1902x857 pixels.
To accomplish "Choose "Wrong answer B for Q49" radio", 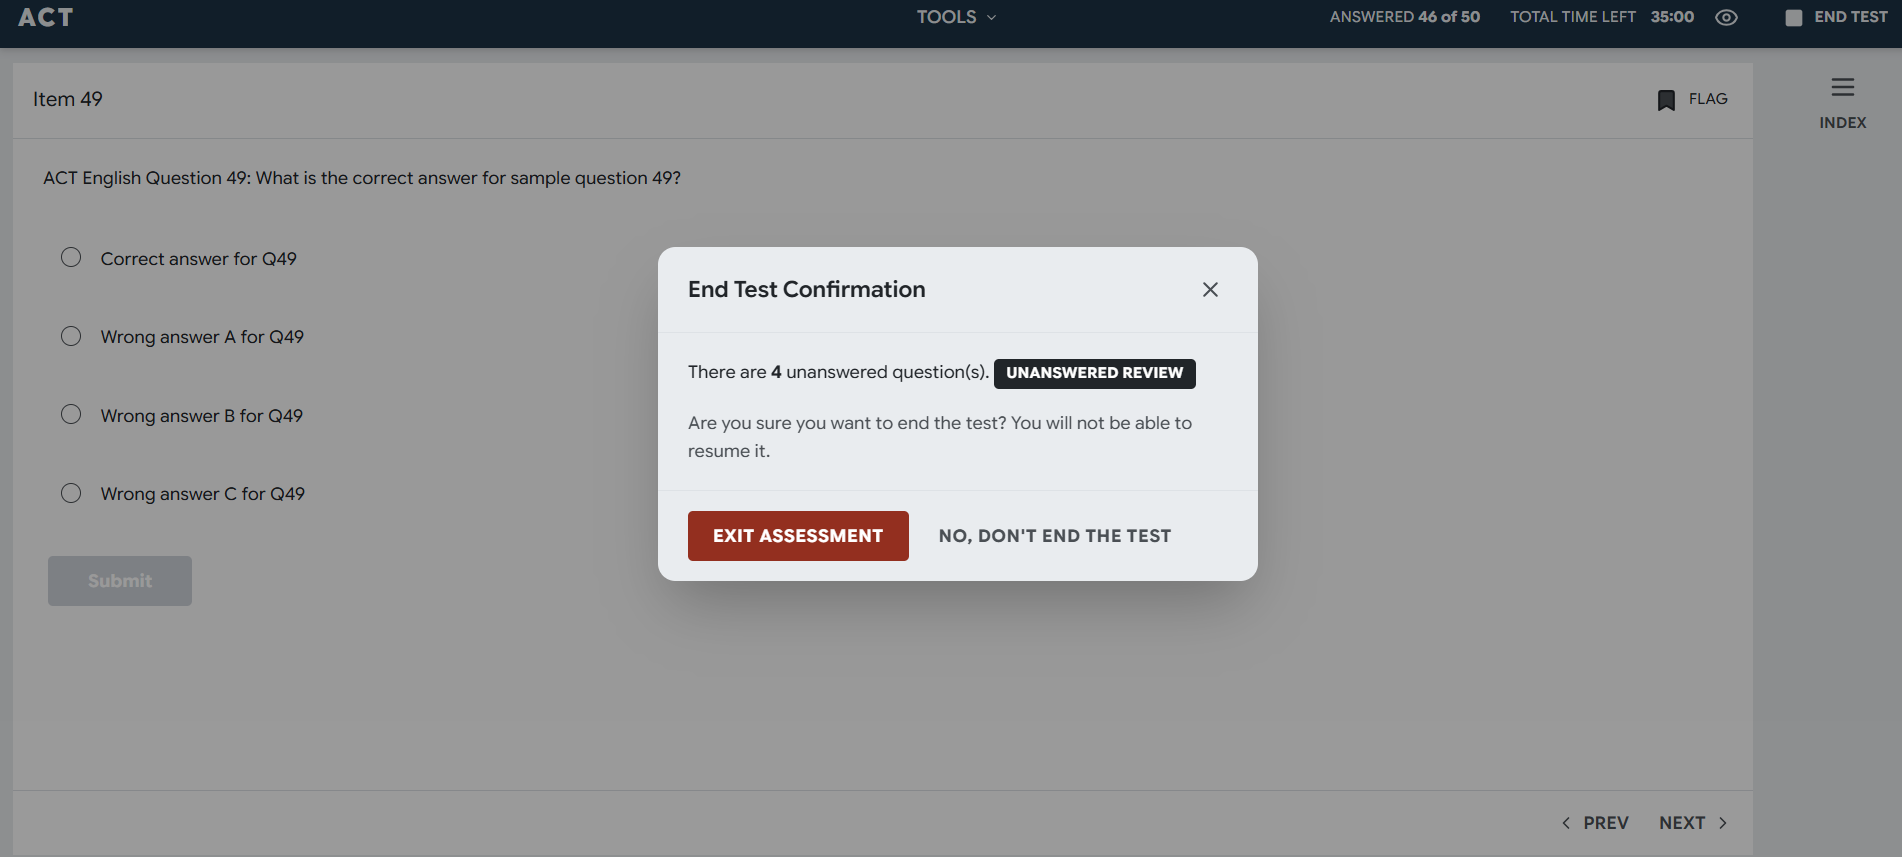I will click(x=71, y=415).
